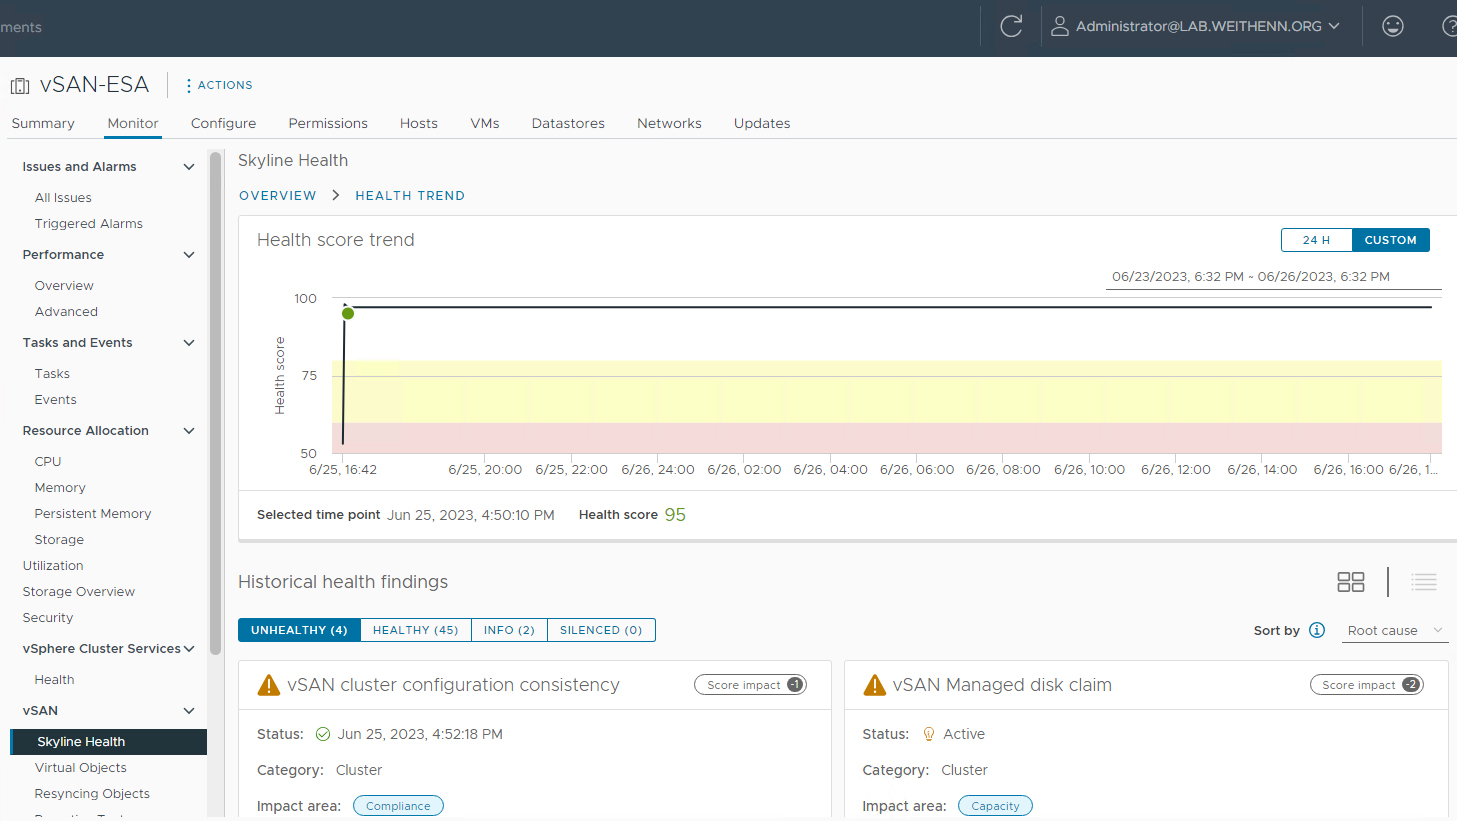Open the Configure tab

pyautogui.click(x=223, y=123)
